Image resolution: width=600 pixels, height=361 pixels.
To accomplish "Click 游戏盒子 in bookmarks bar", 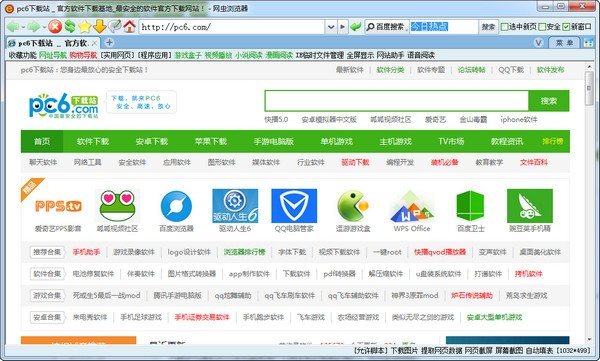I will [x=188, y=56].
